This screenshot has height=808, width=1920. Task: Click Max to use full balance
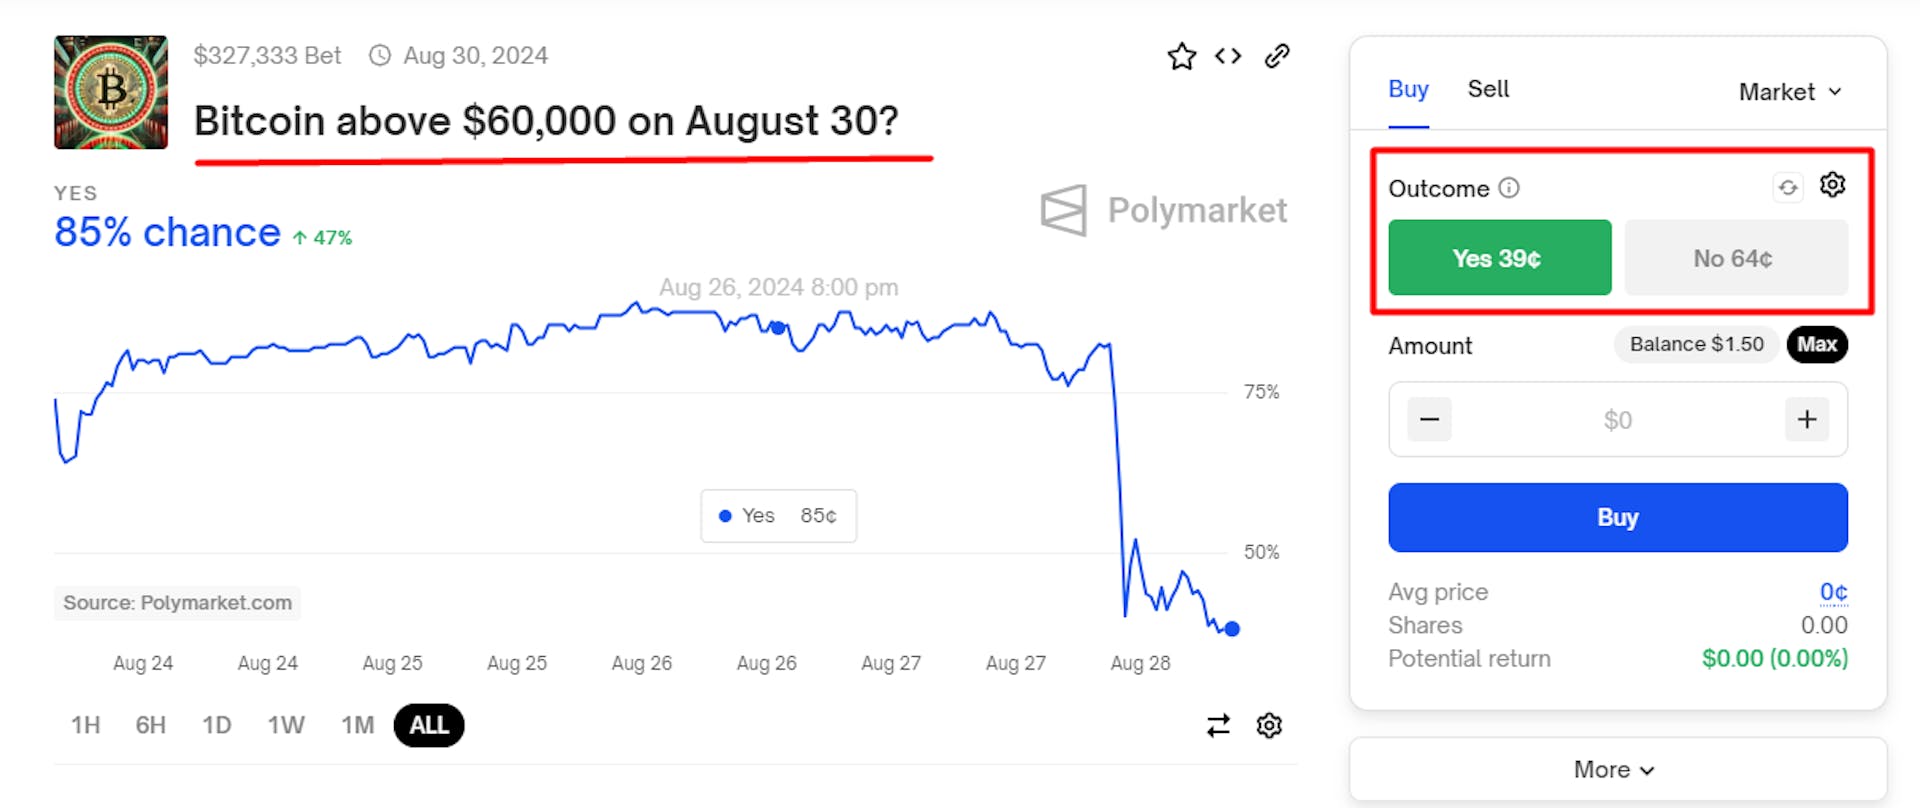point(1817,344)
